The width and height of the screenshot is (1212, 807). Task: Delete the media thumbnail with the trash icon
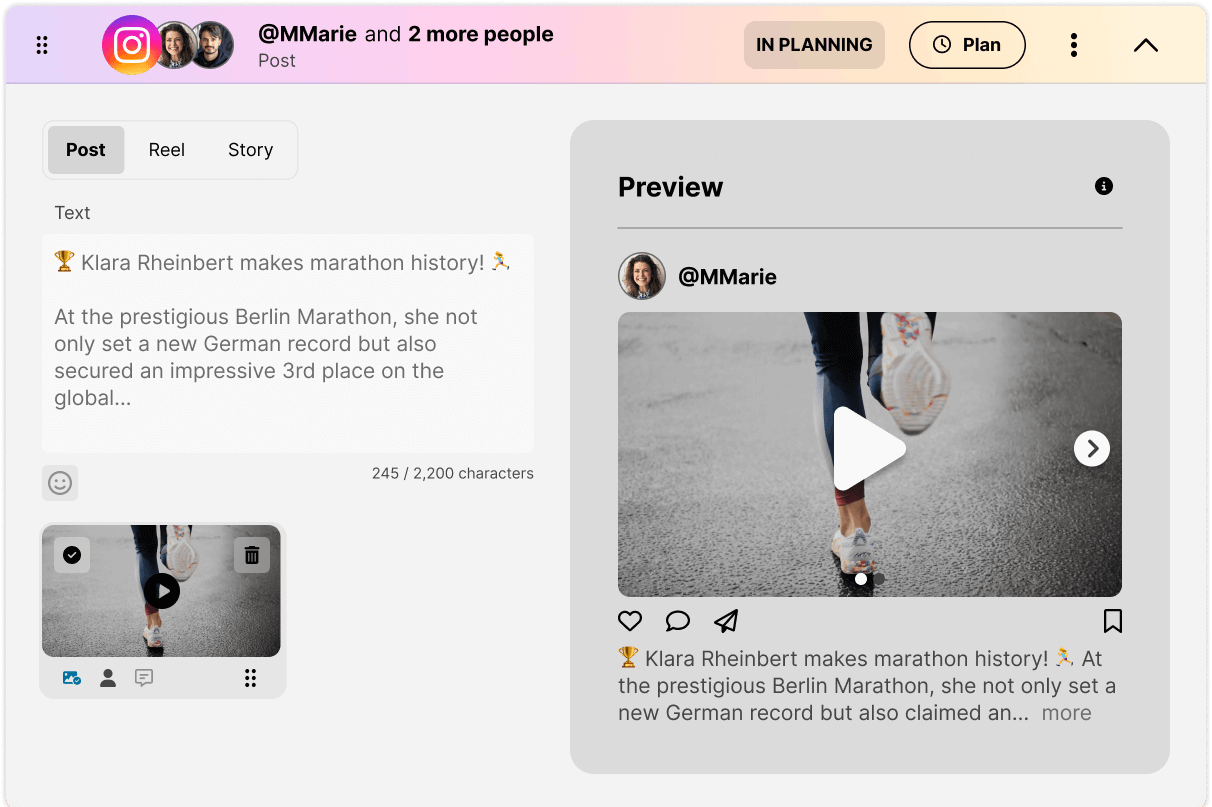(x=252, y=555)
